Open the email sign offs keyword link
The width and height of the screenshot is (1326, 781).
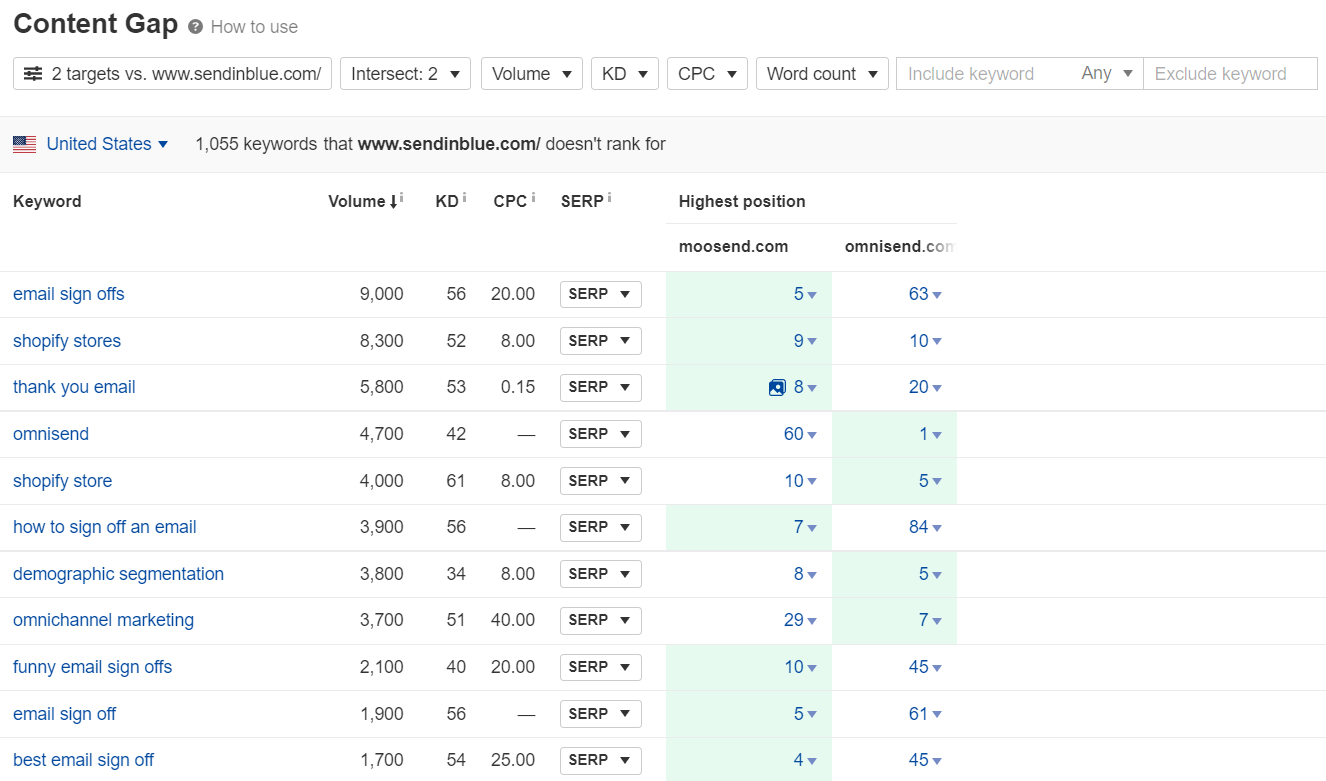69,294
